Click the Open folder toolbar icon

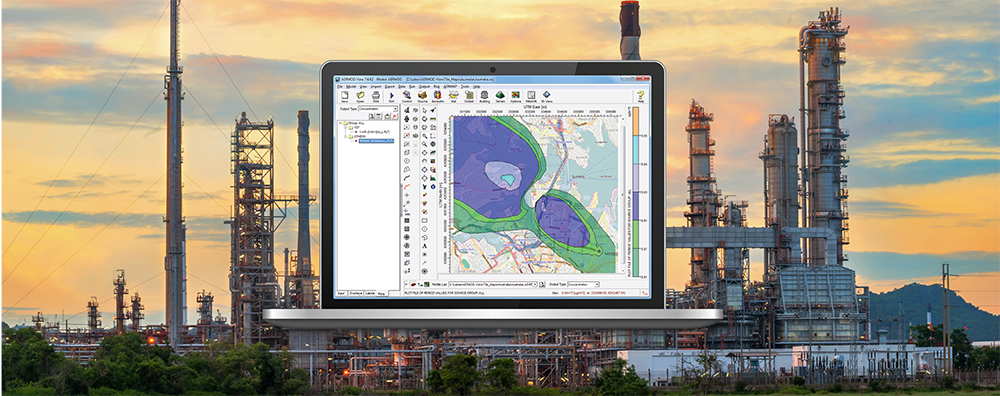click(x=360, y=95)
